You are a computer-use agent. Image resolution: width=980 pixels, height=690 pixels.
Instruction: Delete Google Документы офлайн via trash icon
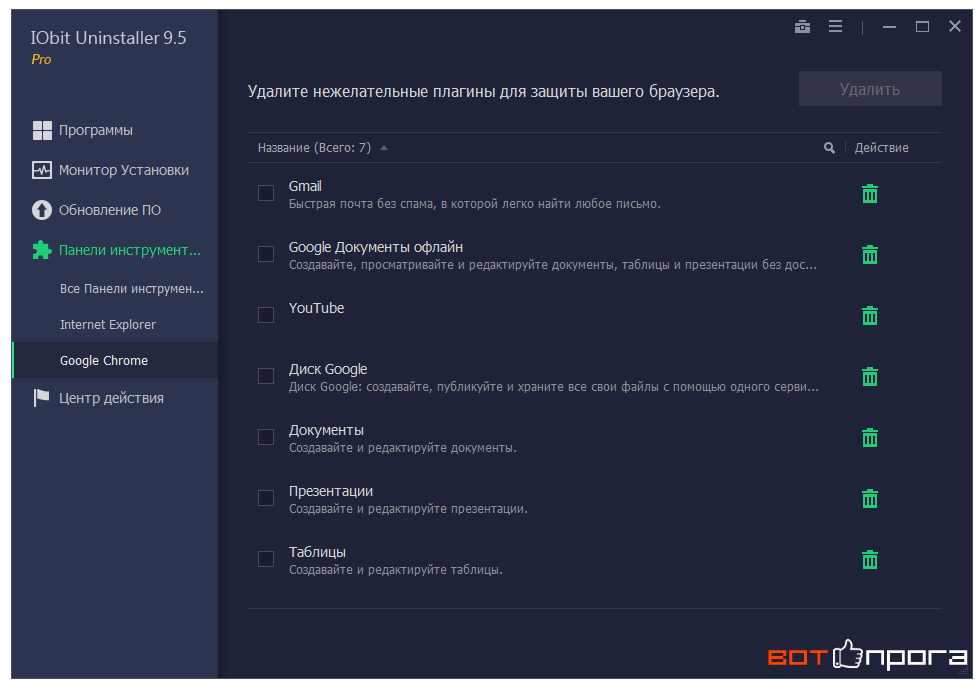click(869, 254)
